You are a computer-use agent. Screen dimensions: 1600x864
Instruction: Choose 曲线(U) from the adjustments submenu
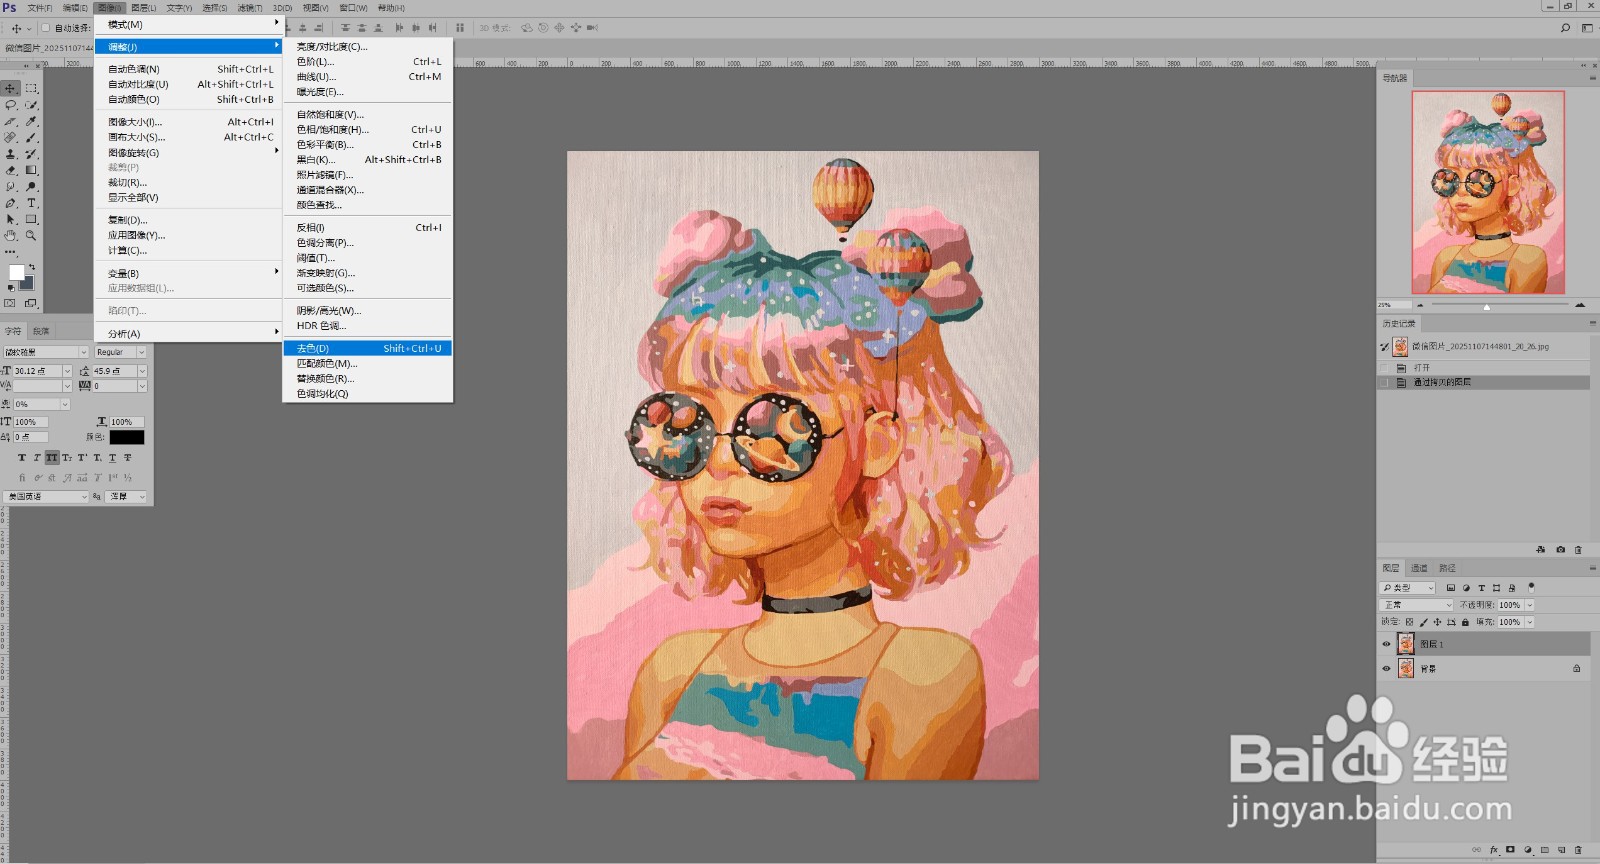(368, 76)
